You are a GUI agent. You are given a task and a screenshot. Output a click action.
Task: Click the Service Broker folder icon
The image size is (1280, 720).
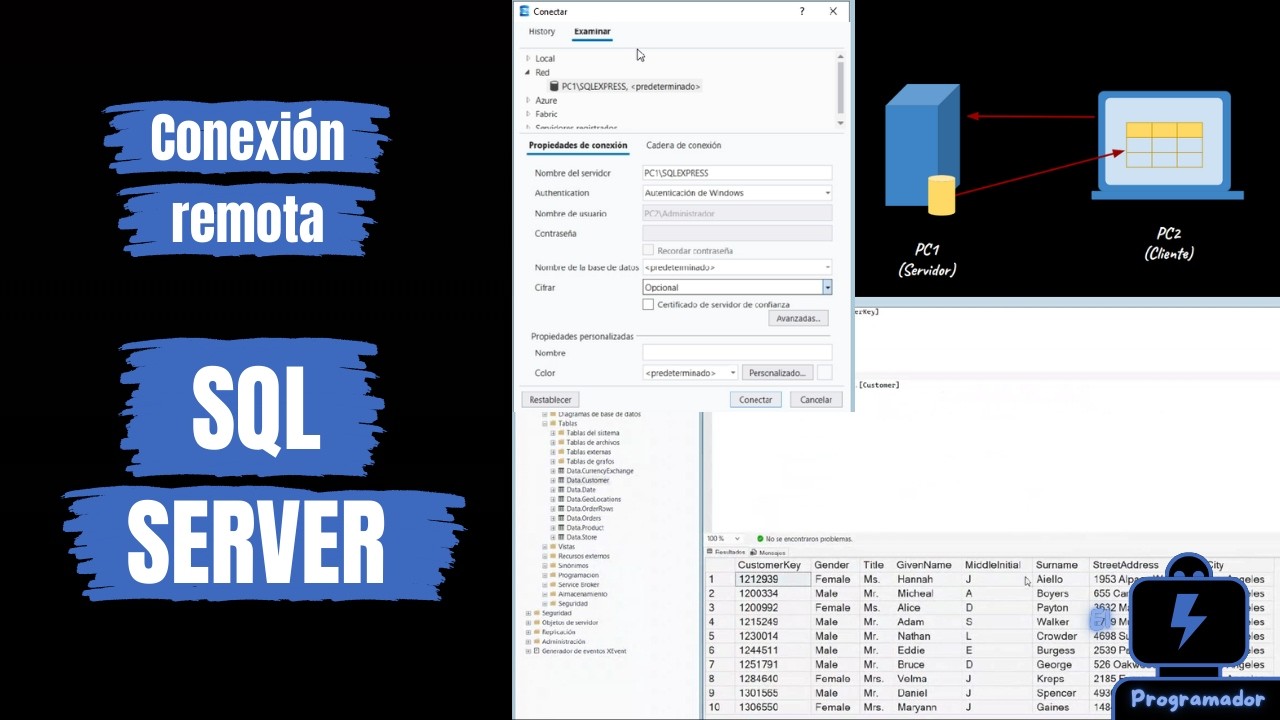tap(554, 585)
